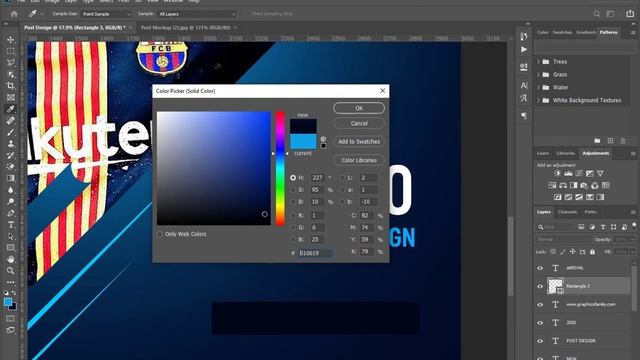
Task: Open the Actions panel play icon
Action: (x=524, y=49)
